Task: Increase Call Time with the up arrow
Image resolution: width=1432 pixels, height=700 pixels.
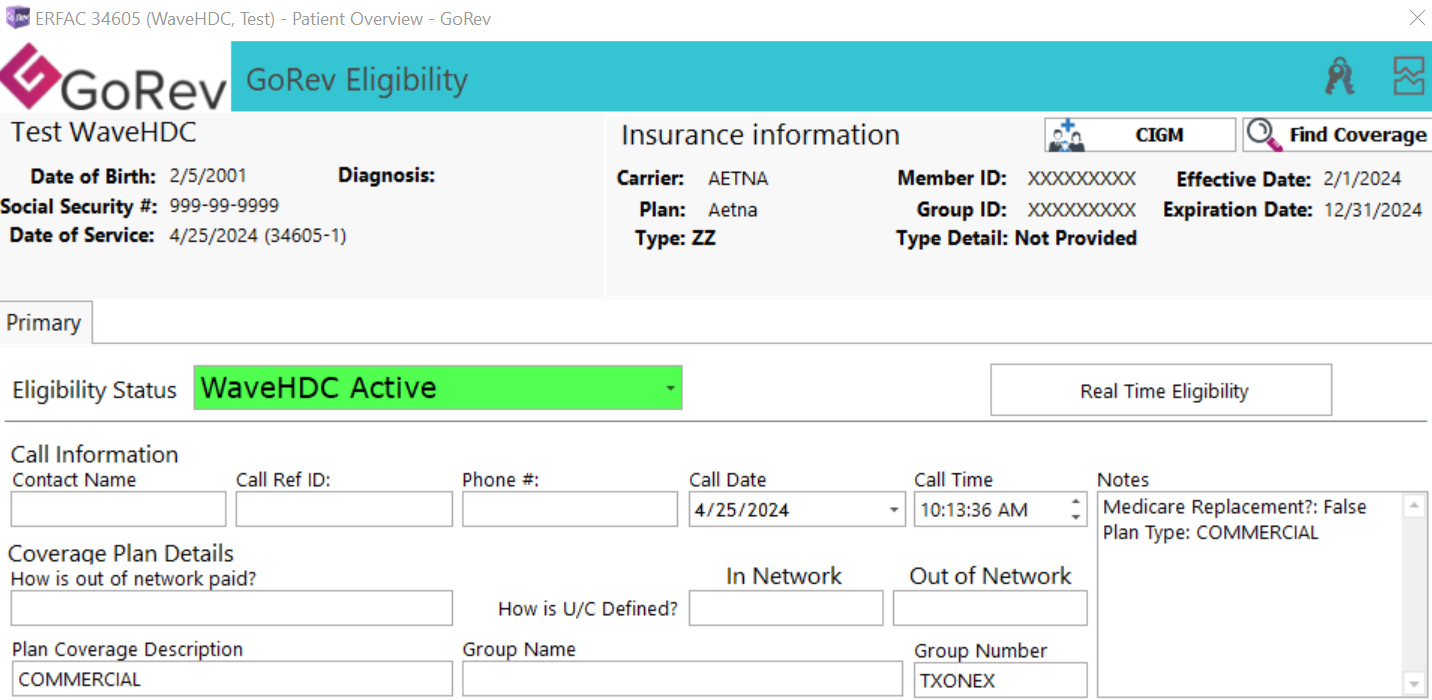Action: pos(1076,502)
